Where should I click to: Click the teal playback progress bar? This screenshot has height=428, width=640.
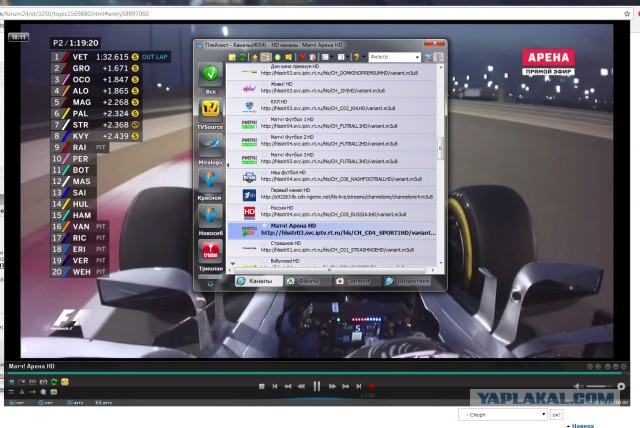314,373
